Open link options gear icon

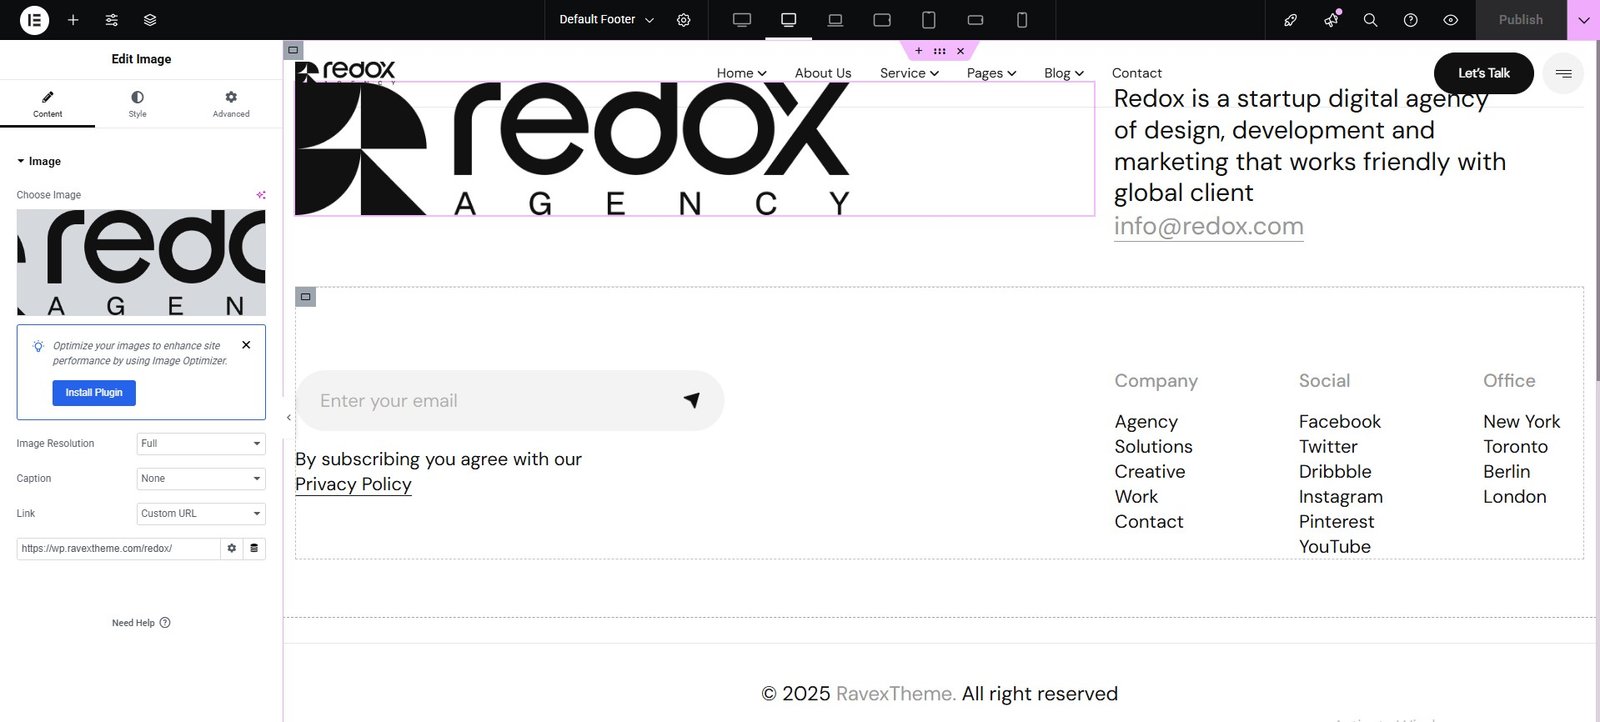pyautogui.click(x=232, y=549)
